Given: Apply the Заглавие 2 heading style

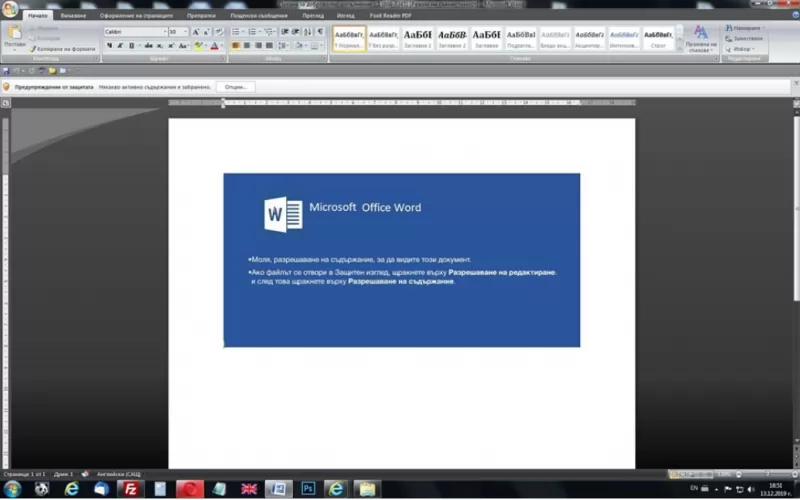Looking at the screenshot, I should click(452, 38).
